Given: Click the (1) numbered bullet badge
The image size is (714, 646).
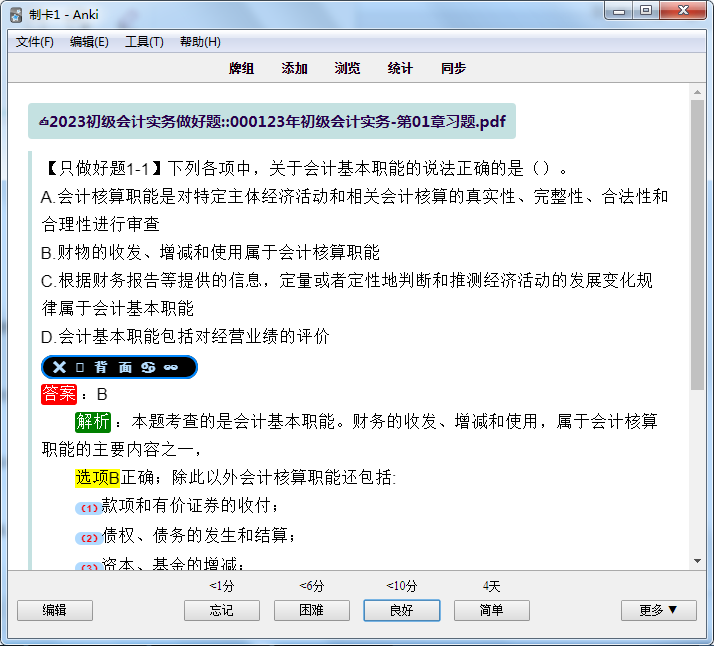Looking at the screenshot, I should pos(88,508).
